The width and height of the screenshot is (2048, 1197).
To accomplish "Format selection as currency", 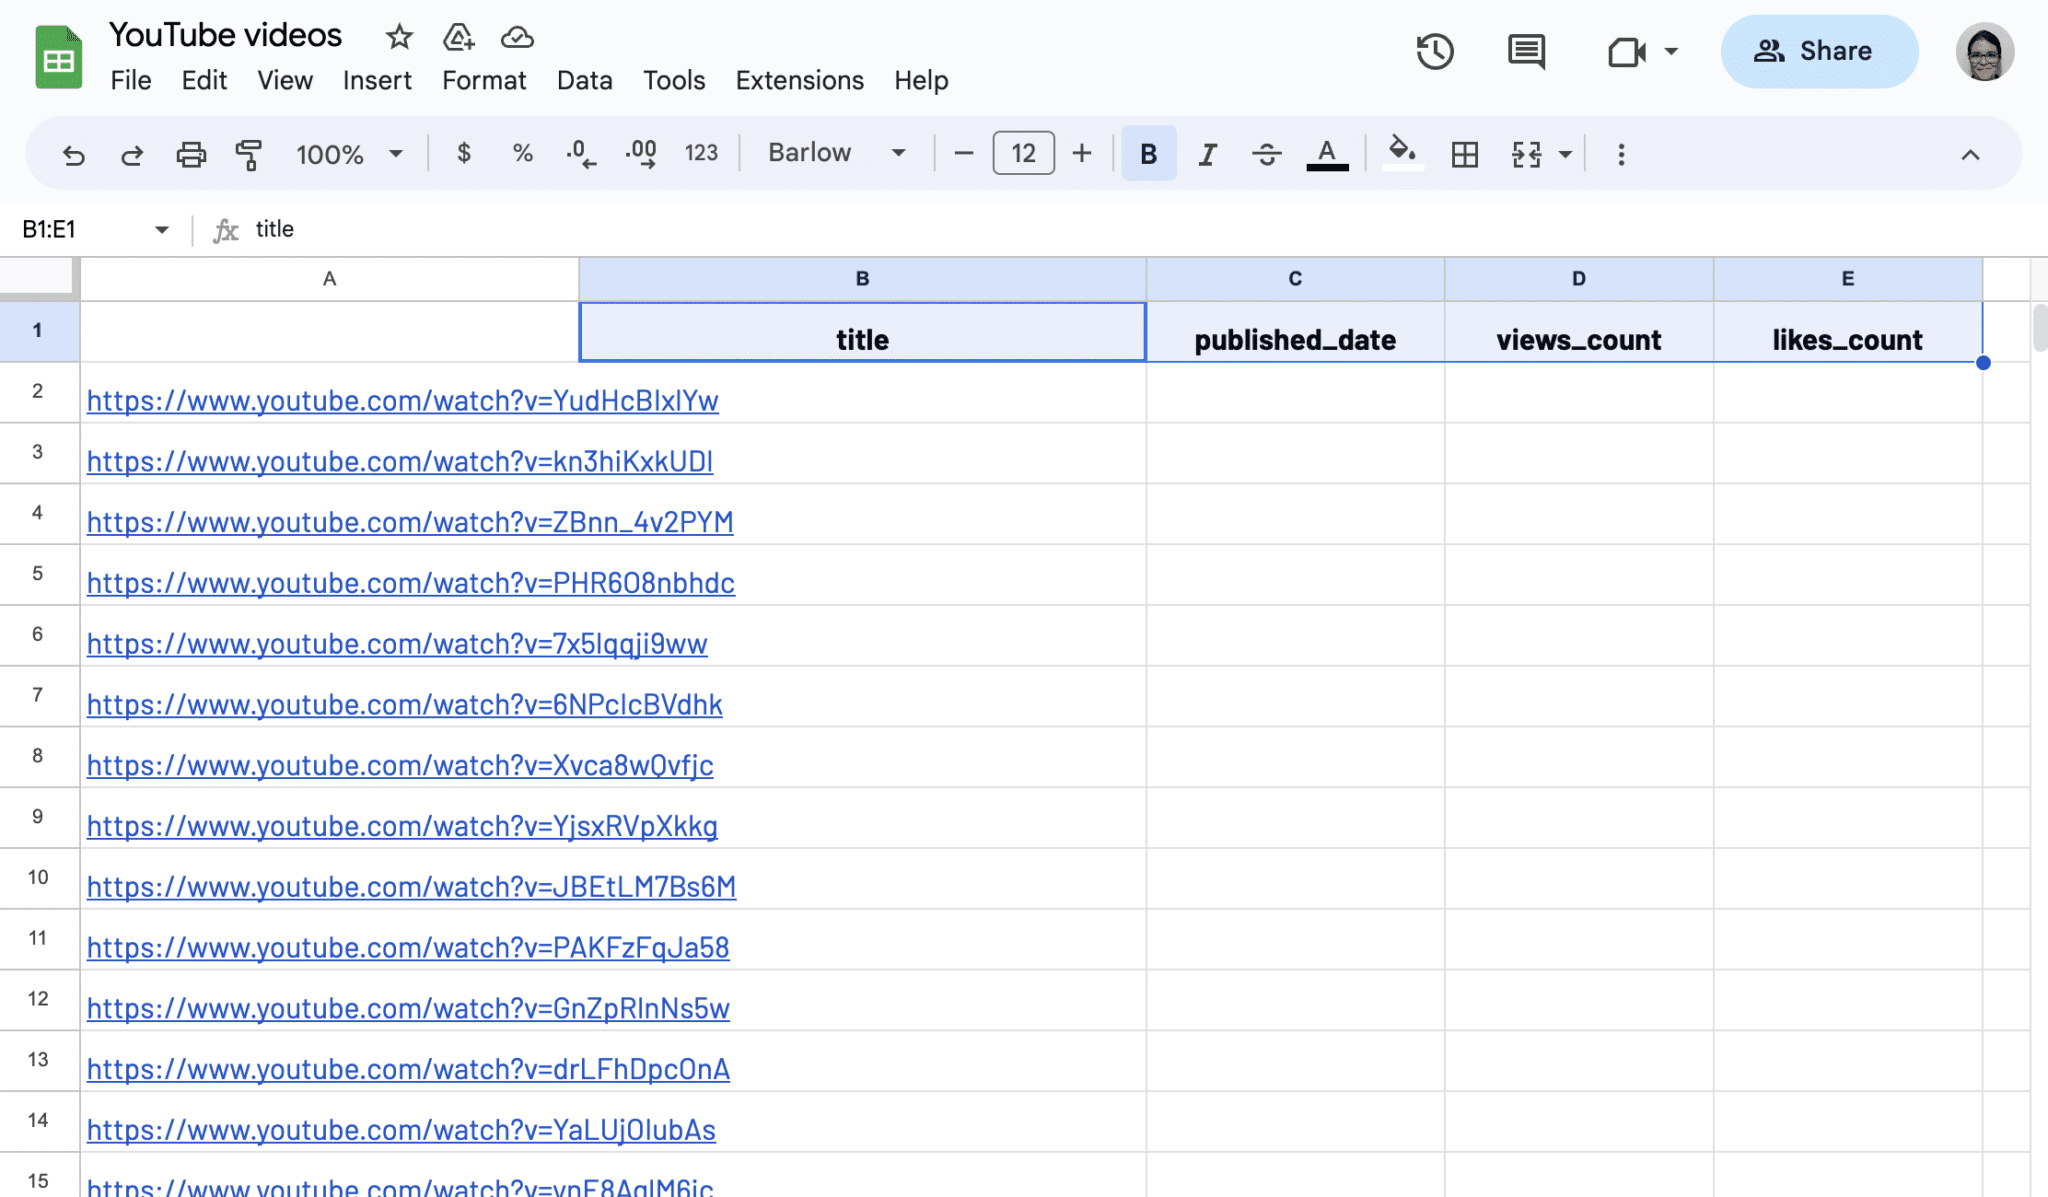I will (x=462, y=154).
